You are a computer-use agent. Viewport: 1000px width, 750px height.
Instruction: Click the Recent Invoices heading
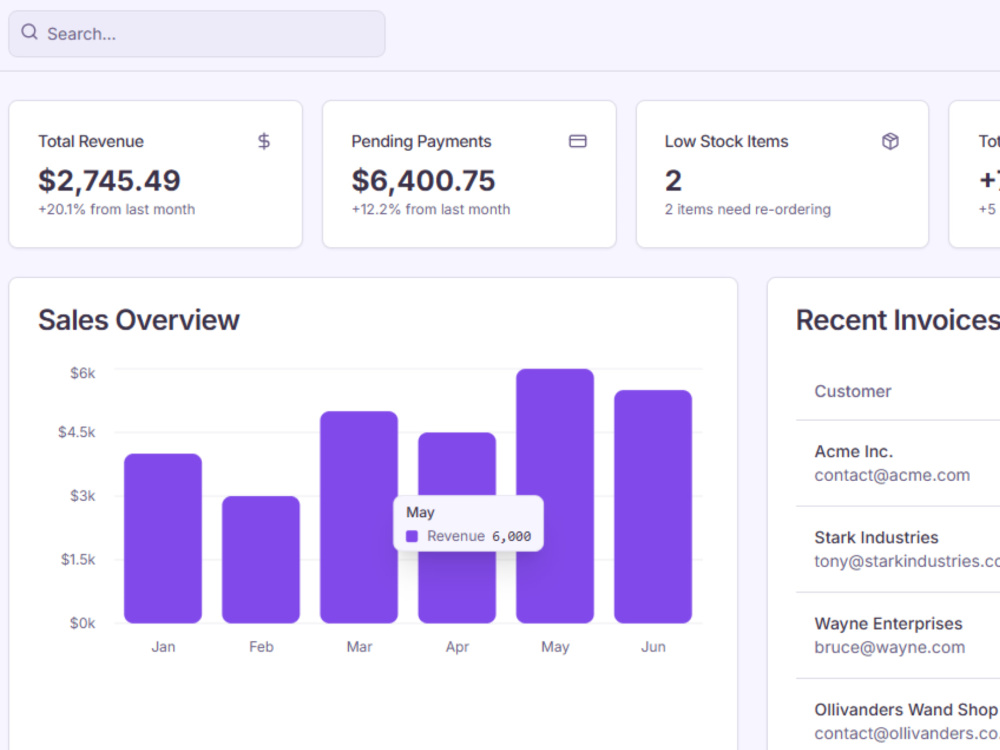coord(898,320)
